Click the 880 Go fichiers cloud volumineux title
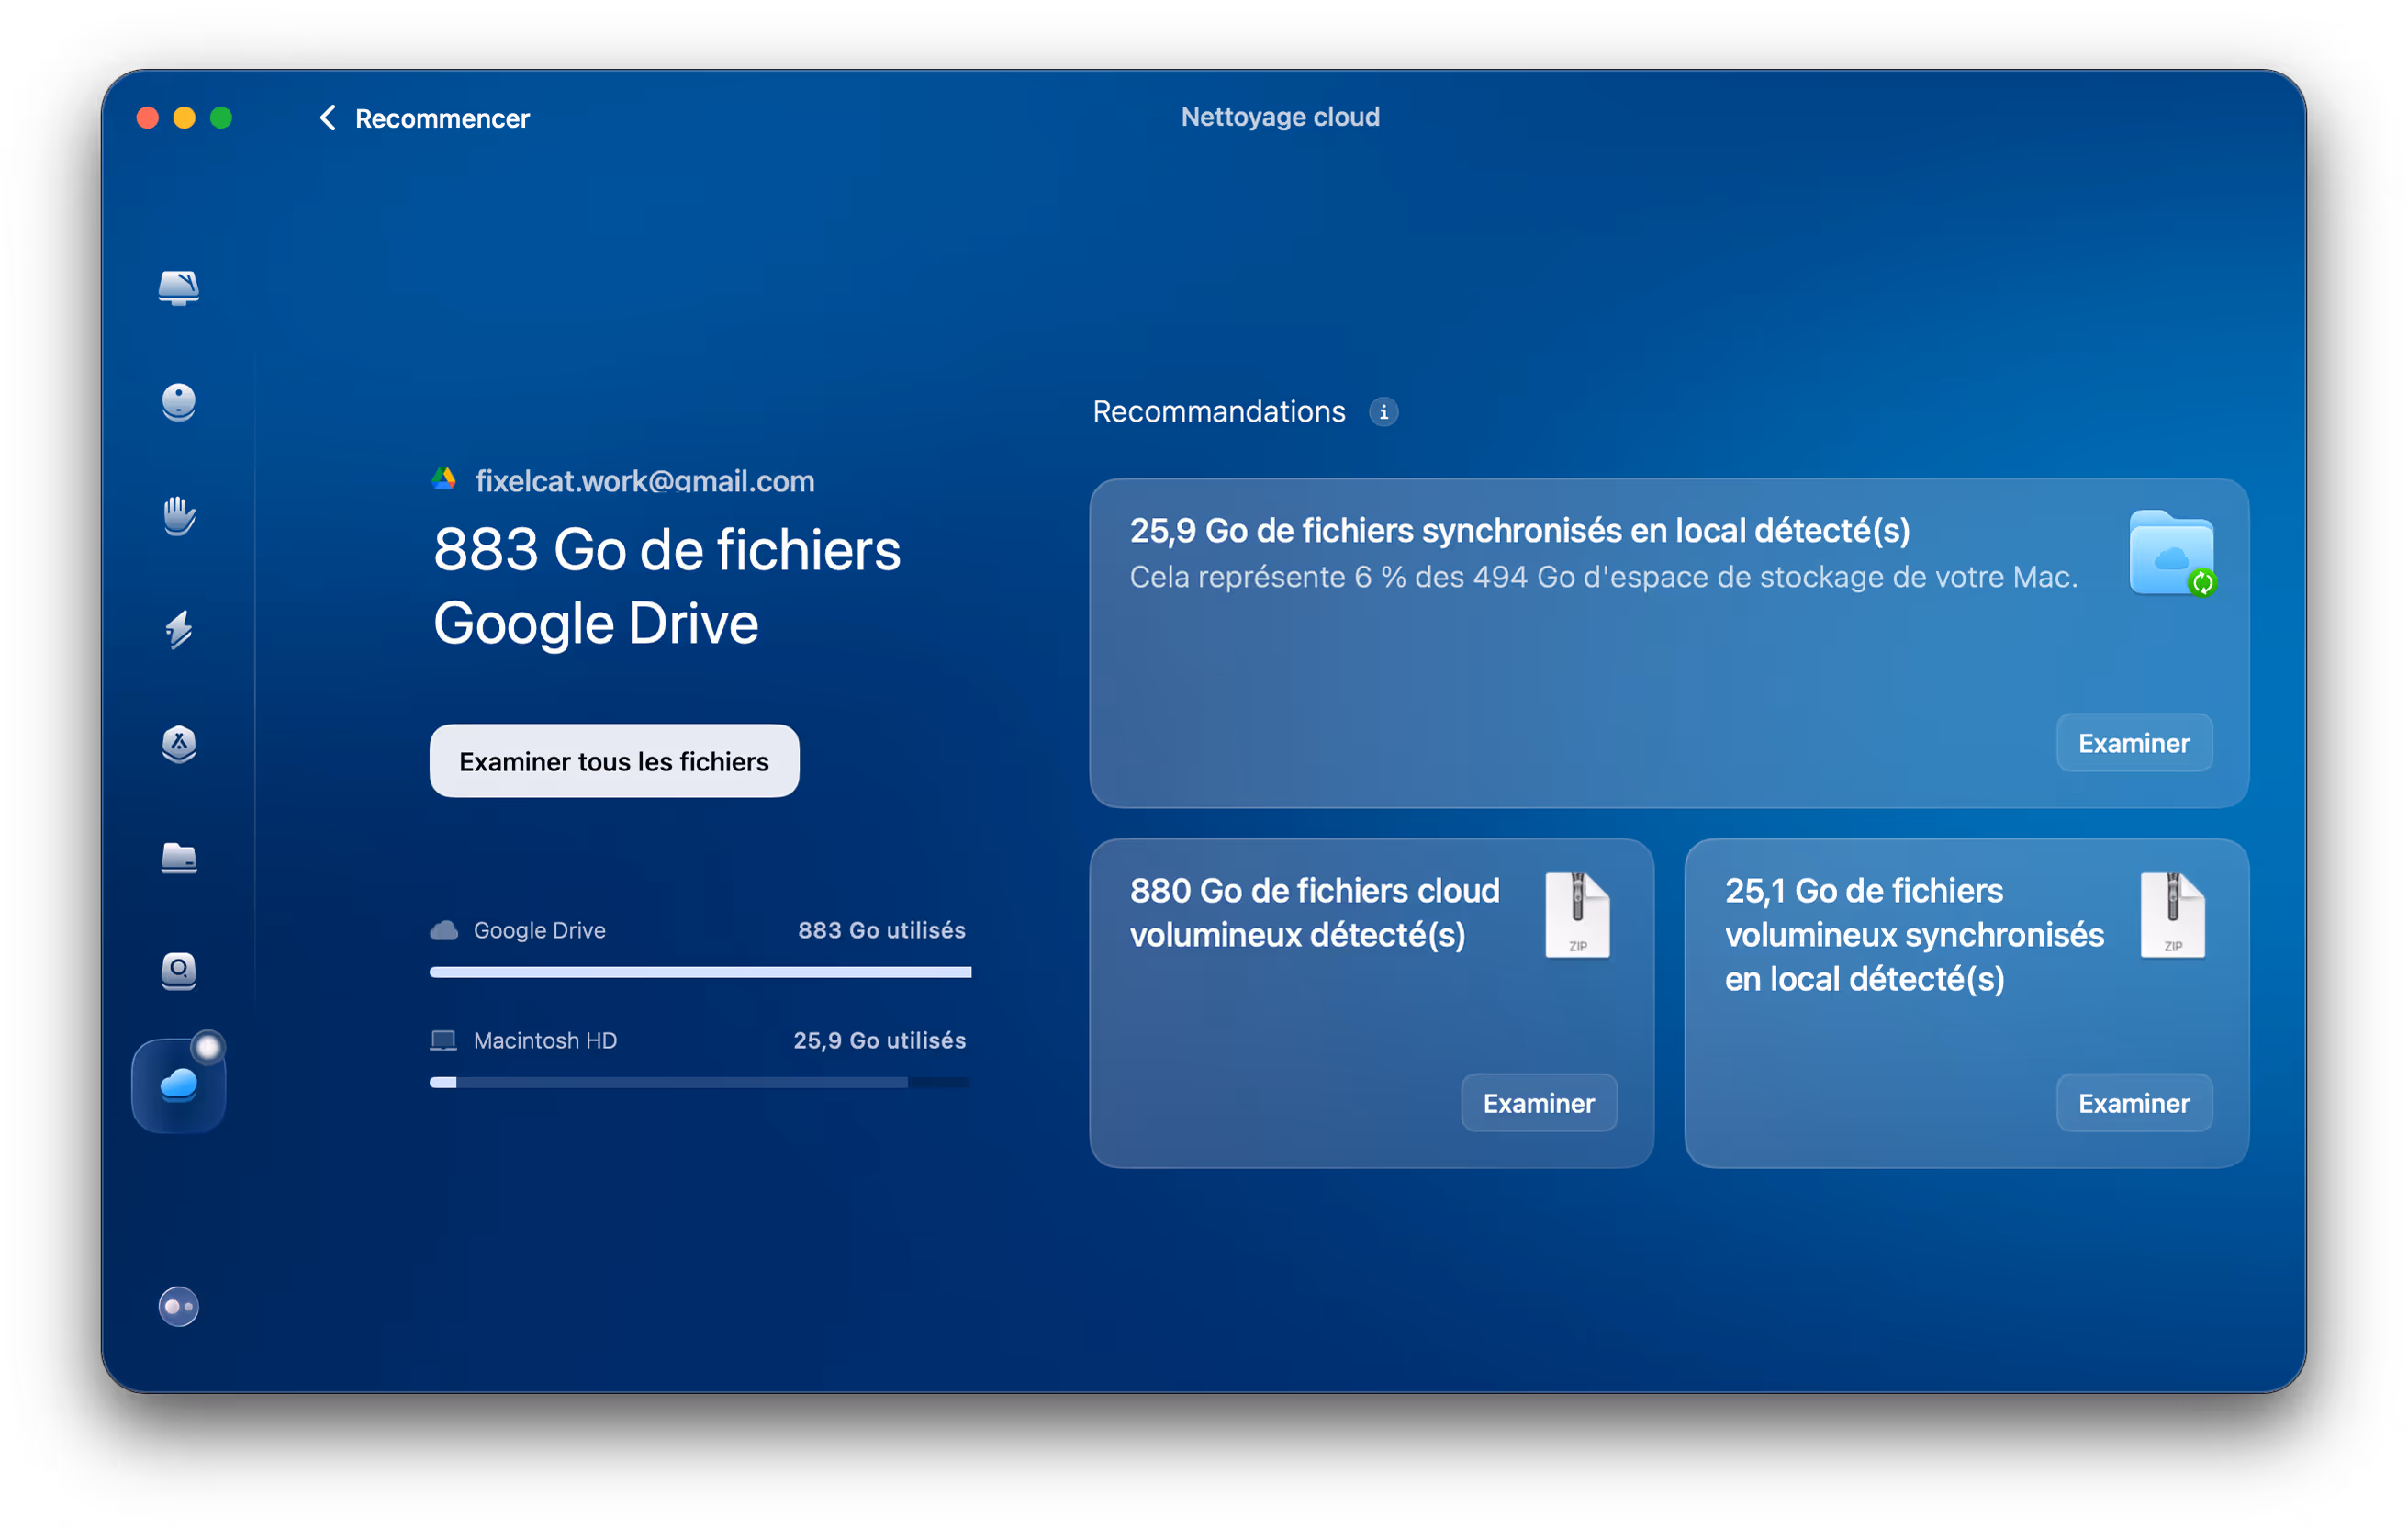Image resolution: width=2408 pixels, height=1529 pixels. [x=1315, y=913]
